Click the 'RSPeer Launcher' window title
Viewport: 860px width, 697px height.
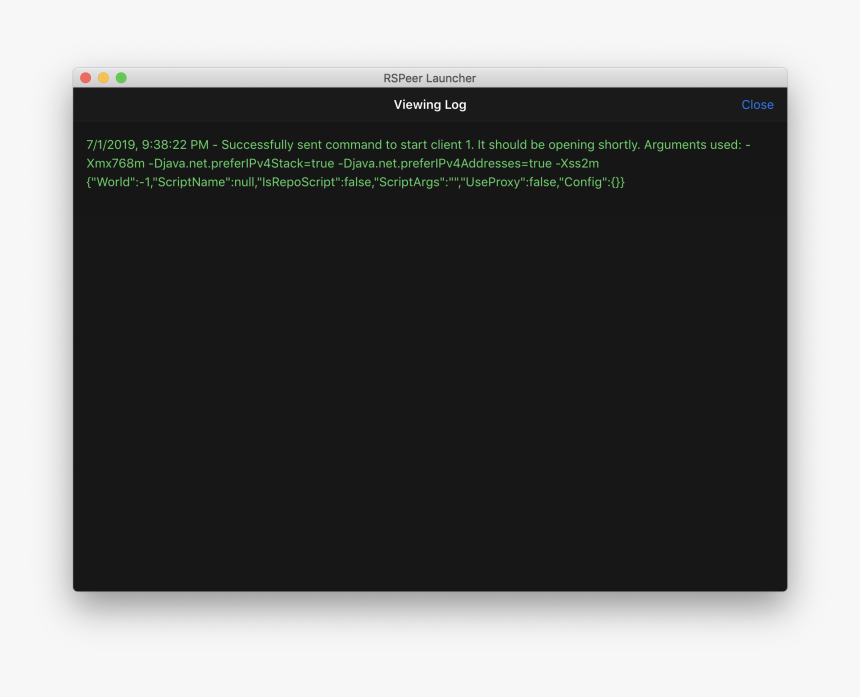pyautogui.click(x=429, y=78)
